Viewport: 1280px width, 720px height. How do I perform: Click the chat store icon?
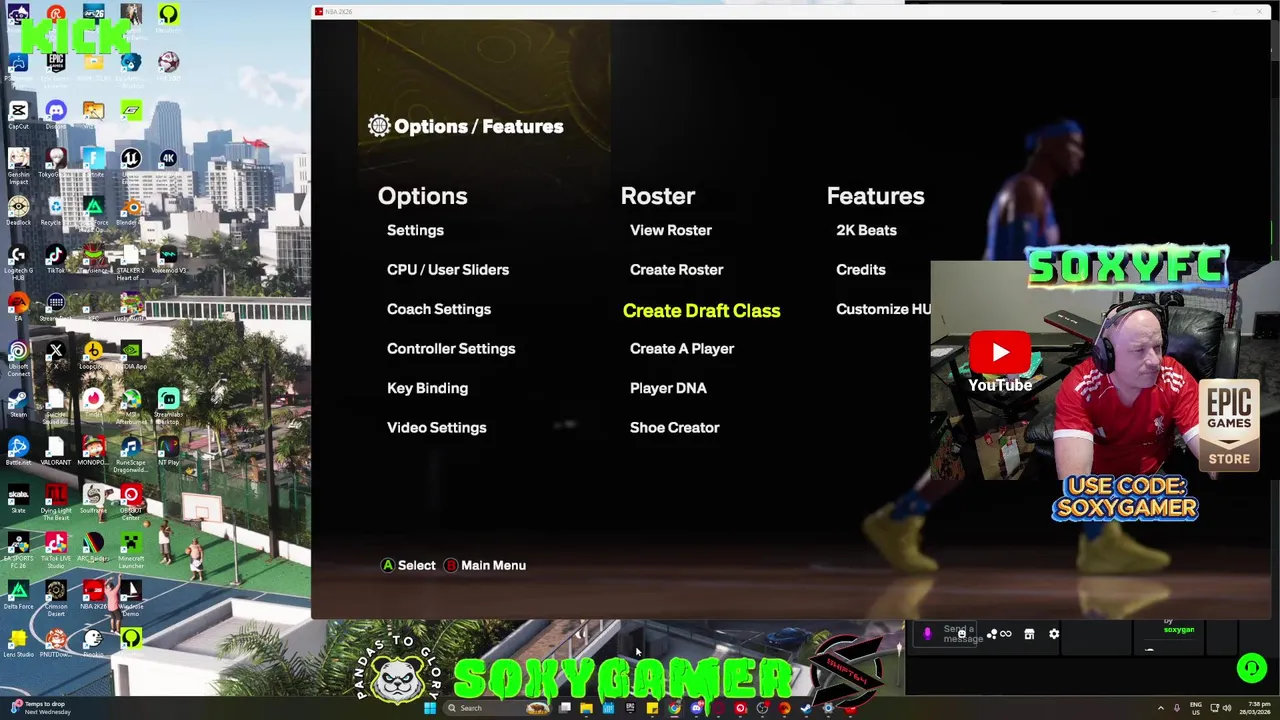click(1029, 634)
